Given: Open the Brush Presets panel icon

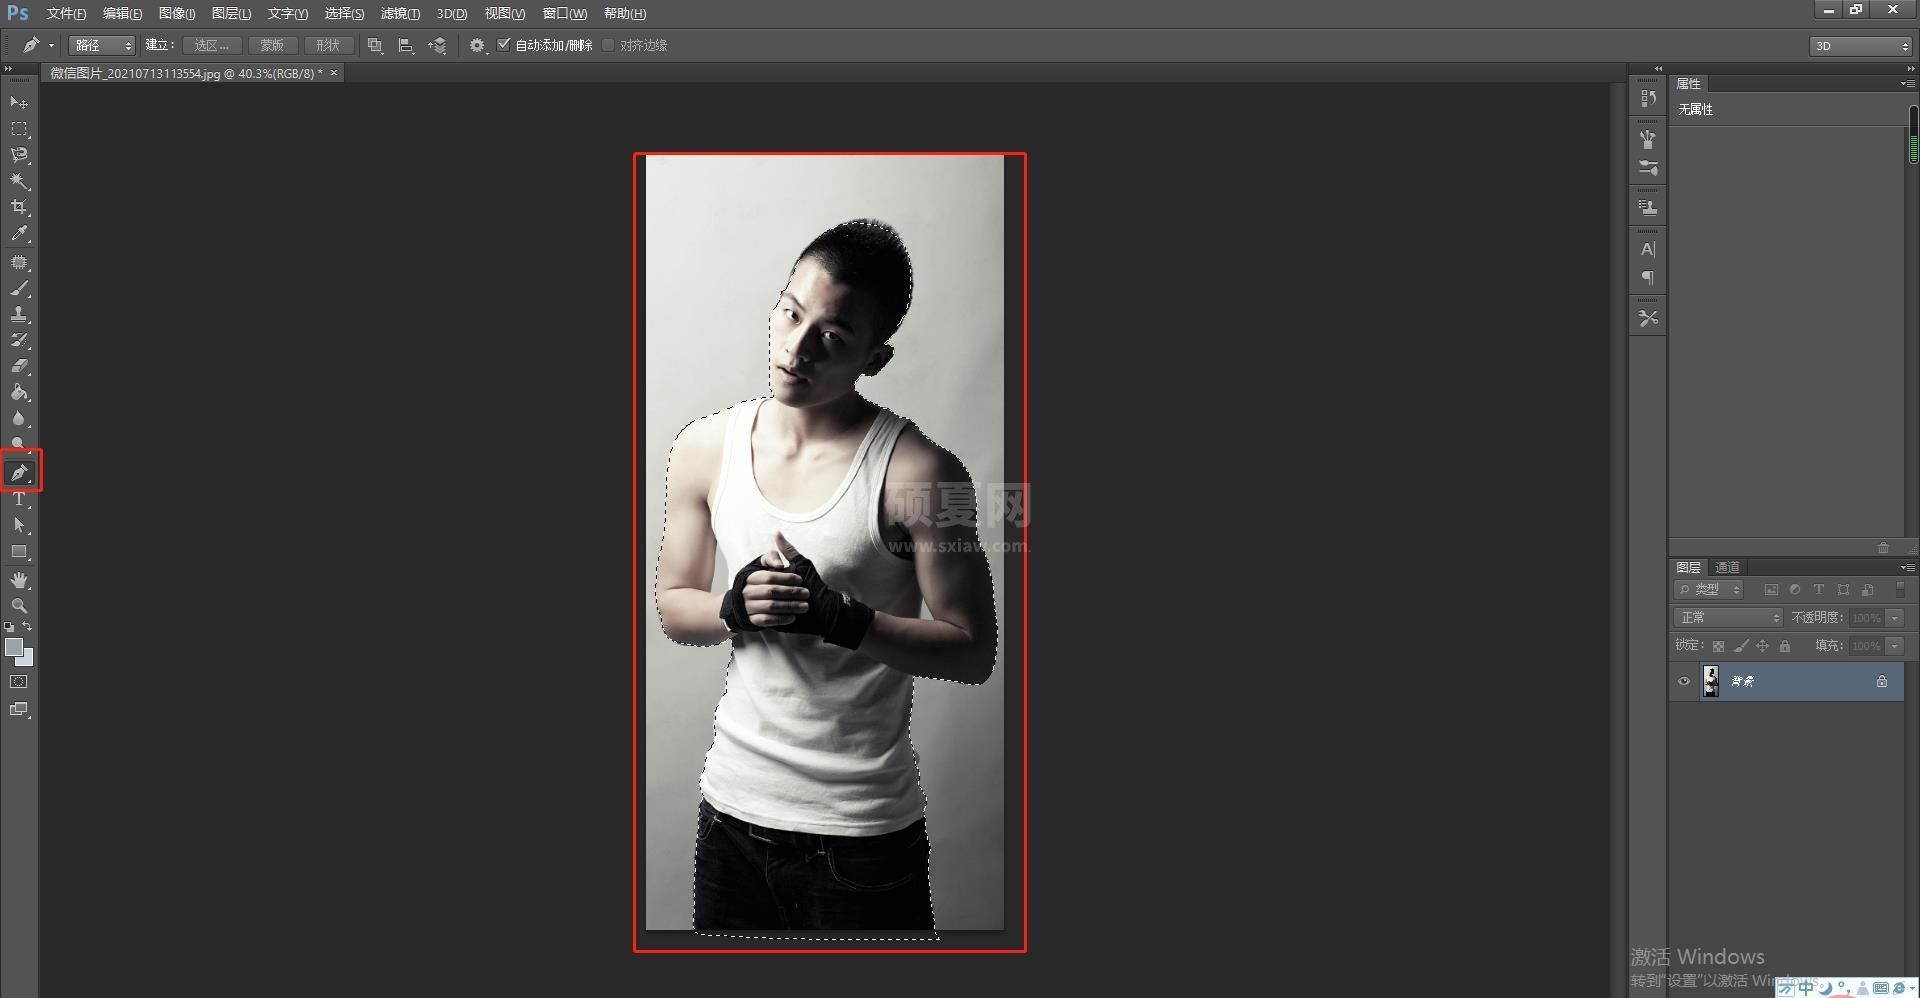Looking at the screenshot, I should pos(1648,168).
